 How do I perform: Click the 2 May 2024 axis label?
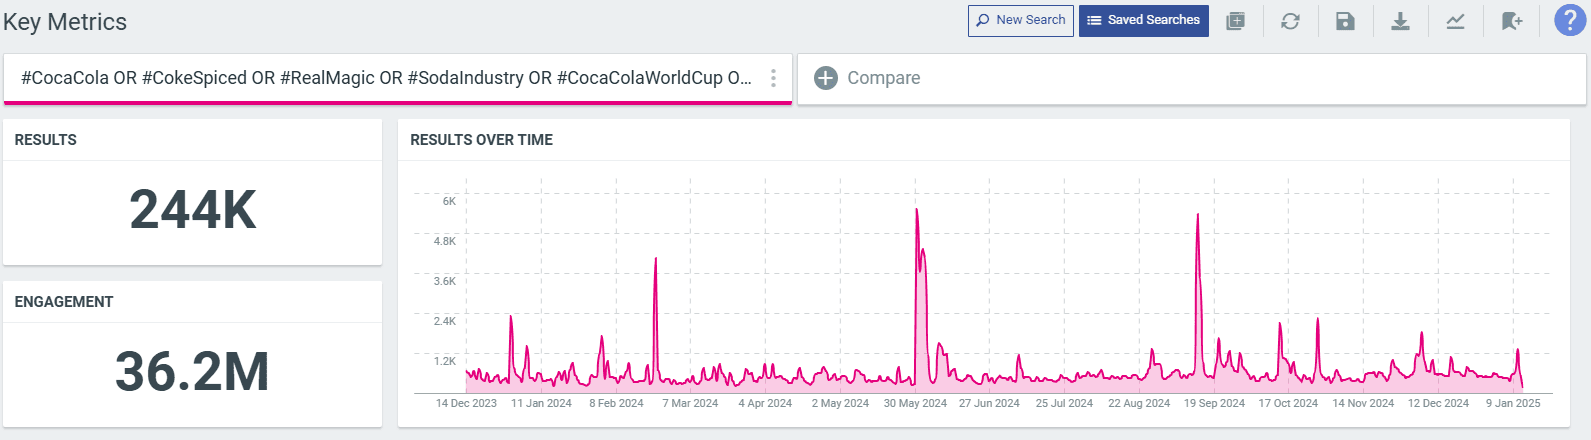click(x=840, y=404)
